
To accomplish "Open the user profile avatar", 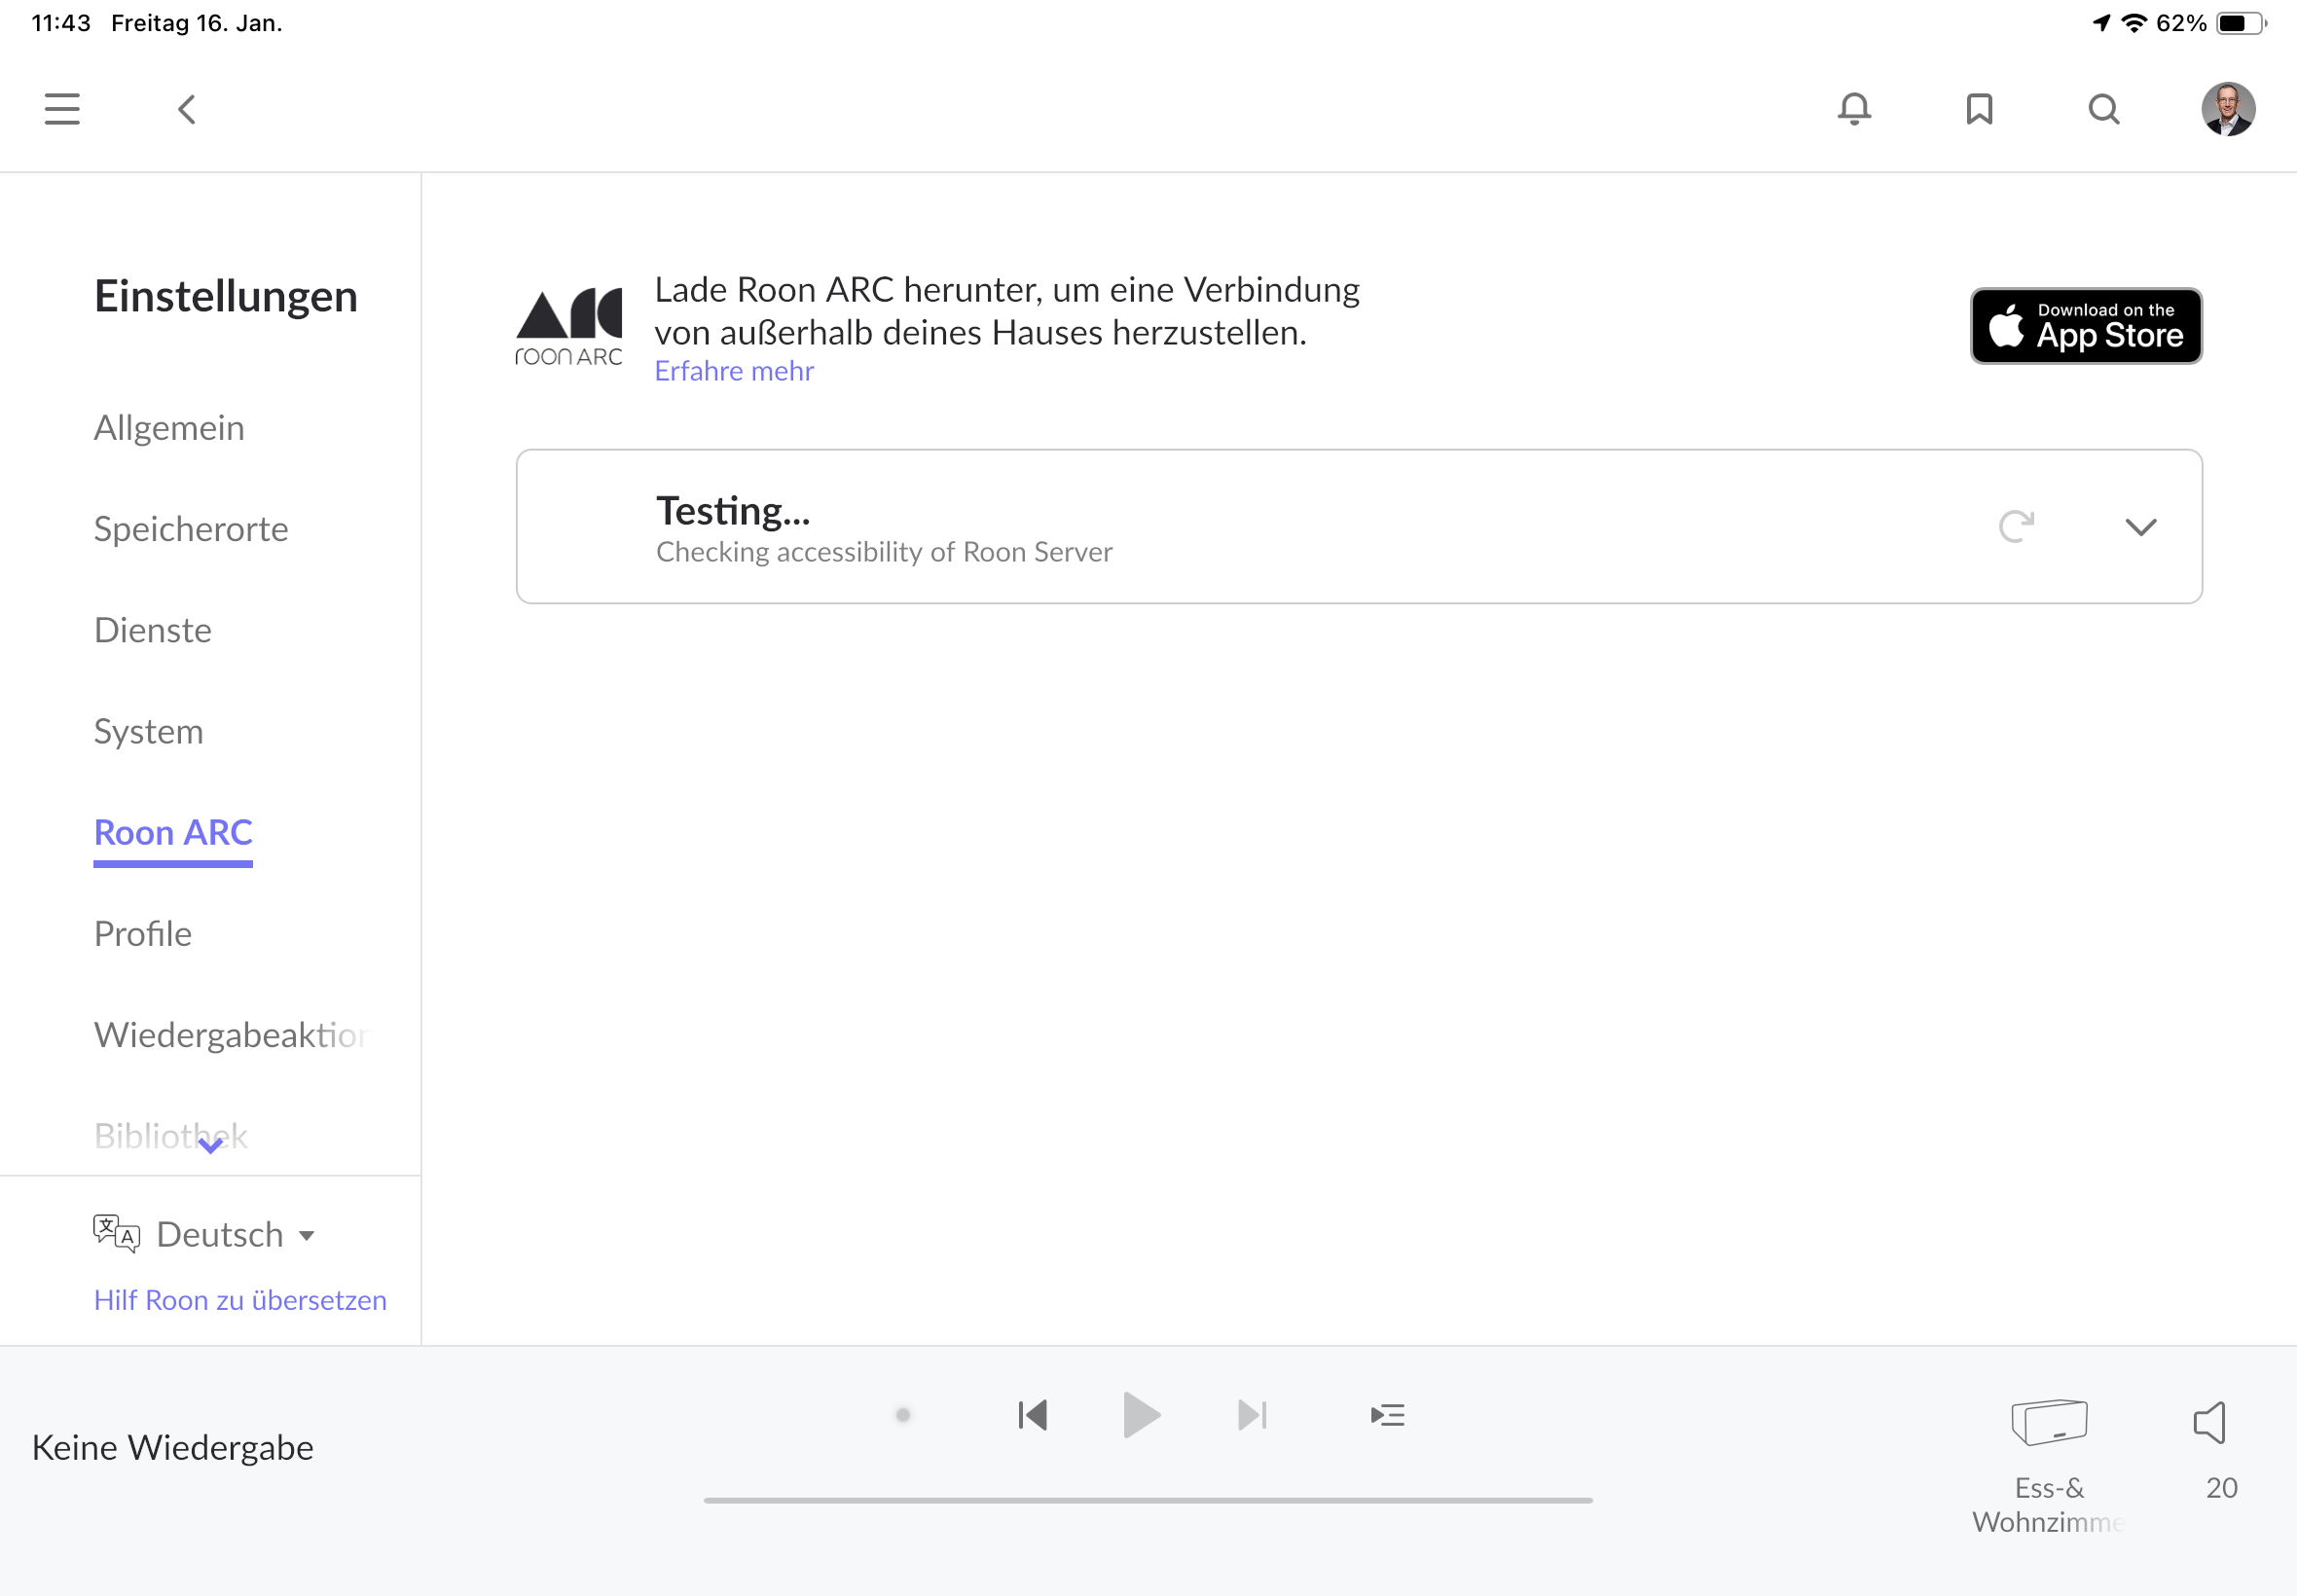I will (x=2228, y=109).
